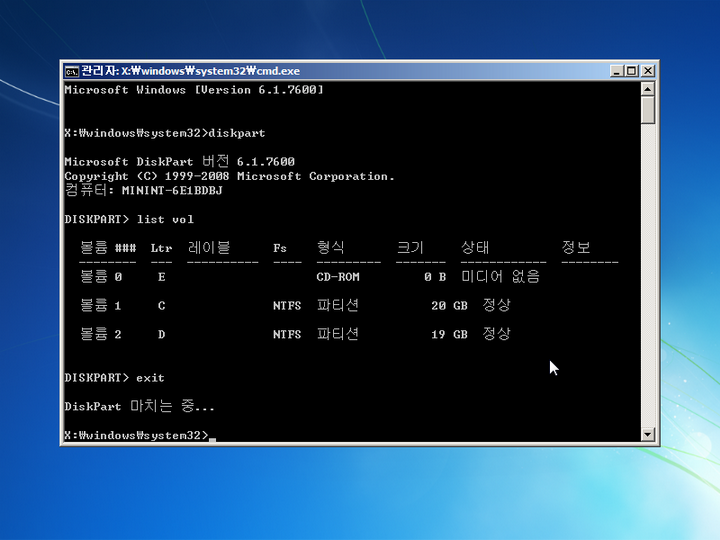Click the final command prompt line
This screenshot has width=720, height=540.
140,435
